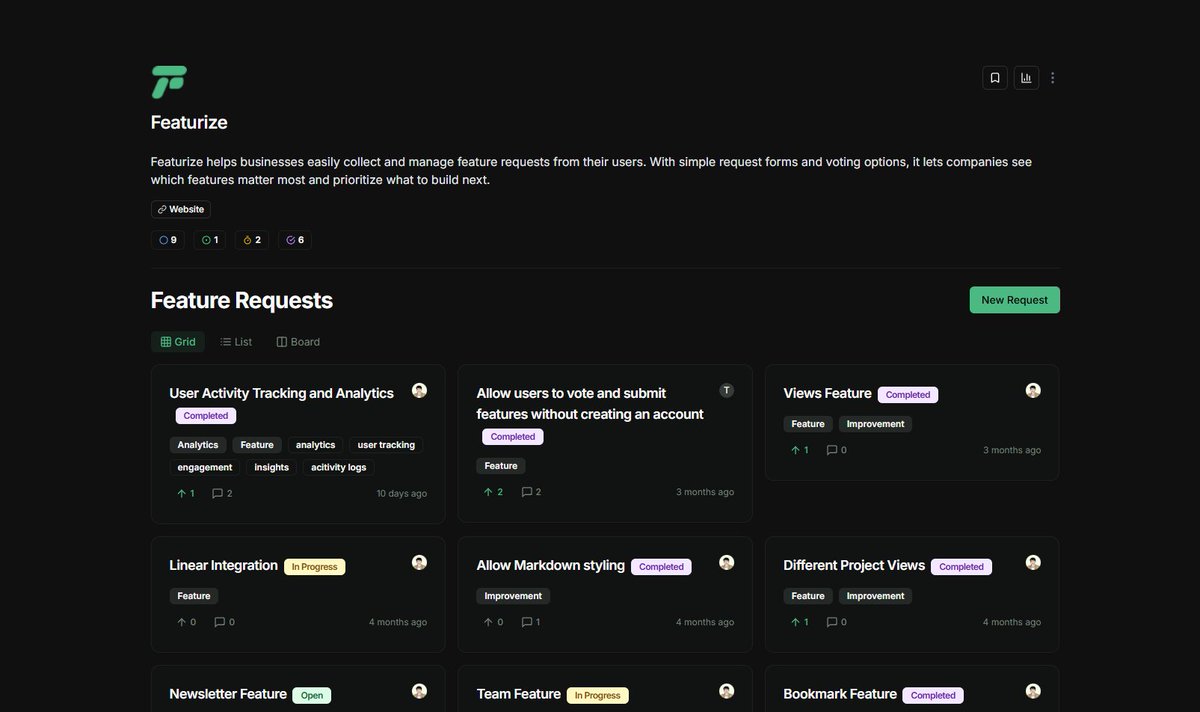
Task: Open the Newsletter Feature request
Action: tap(228, 693)
